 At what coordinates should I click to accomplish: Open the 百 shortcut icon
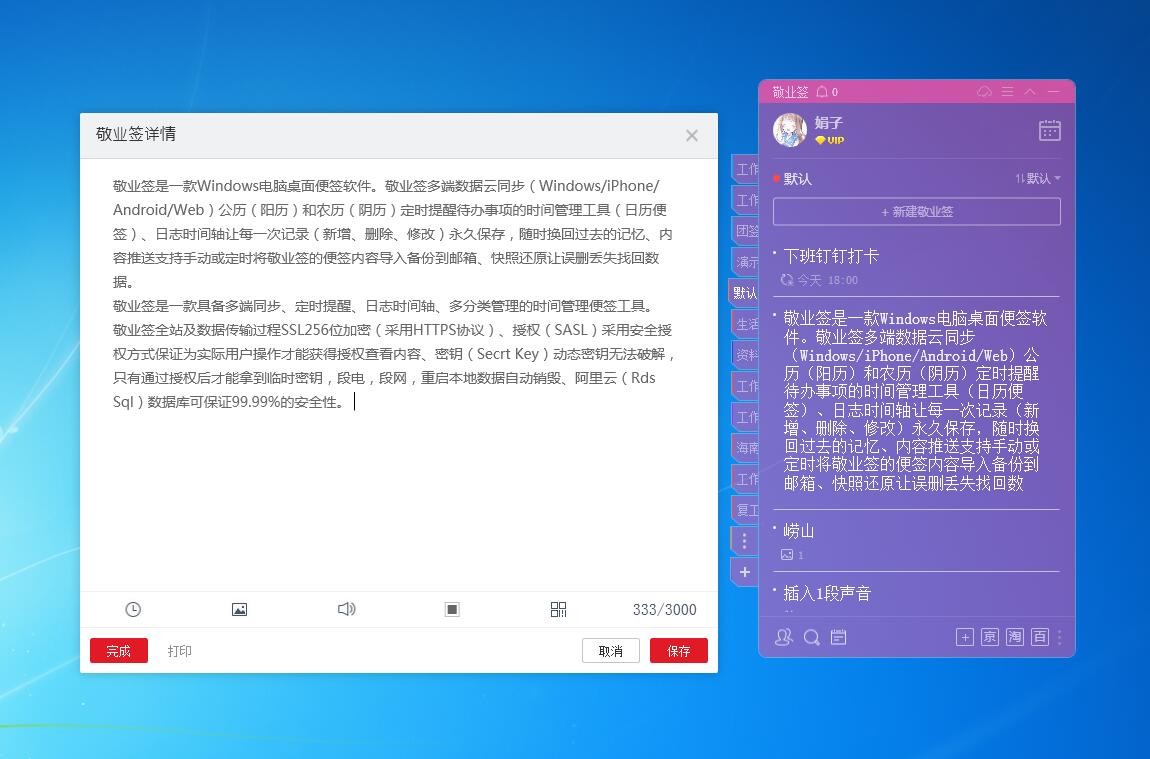1039,637
